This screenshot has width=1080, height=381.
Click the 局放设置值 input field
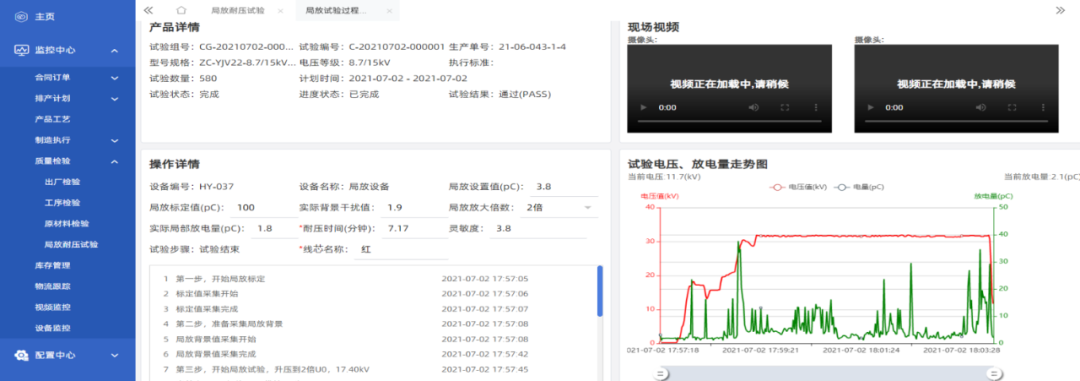[x=563, y=187]
